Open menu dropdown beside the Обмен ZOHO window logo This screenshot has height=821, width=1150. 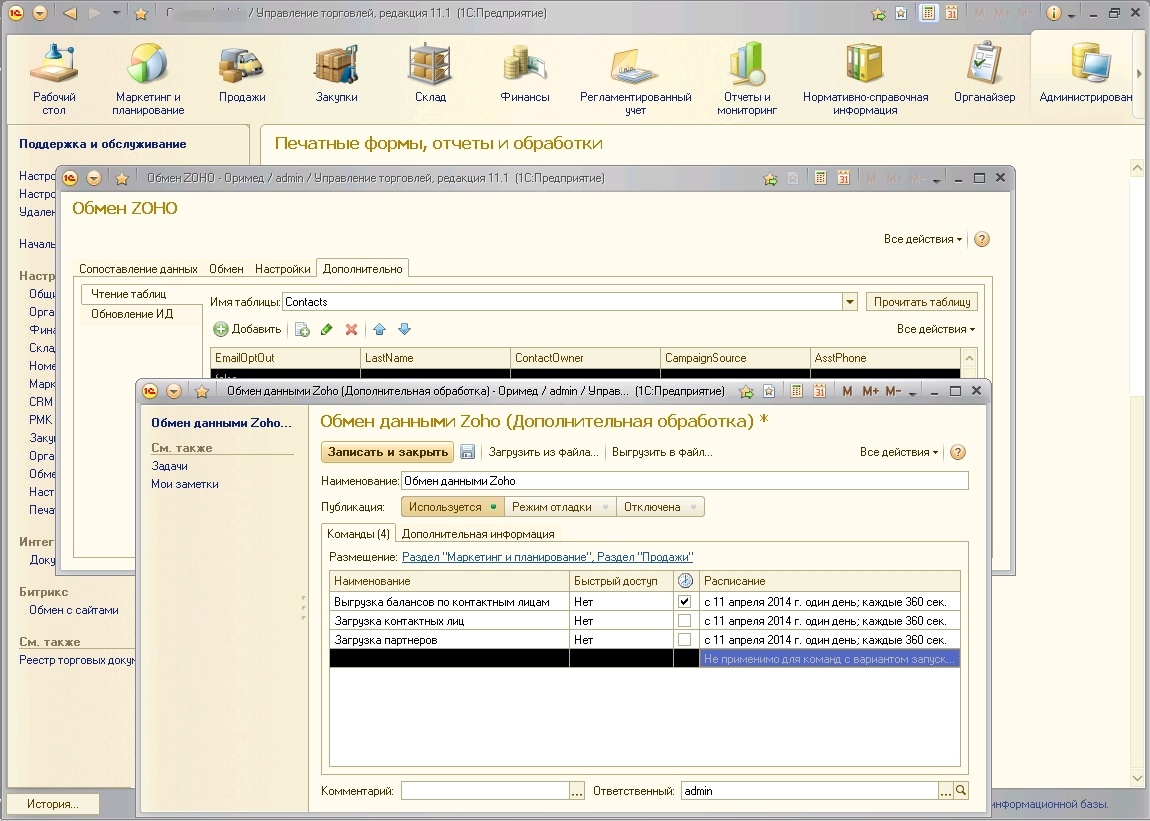click(94, 178)
